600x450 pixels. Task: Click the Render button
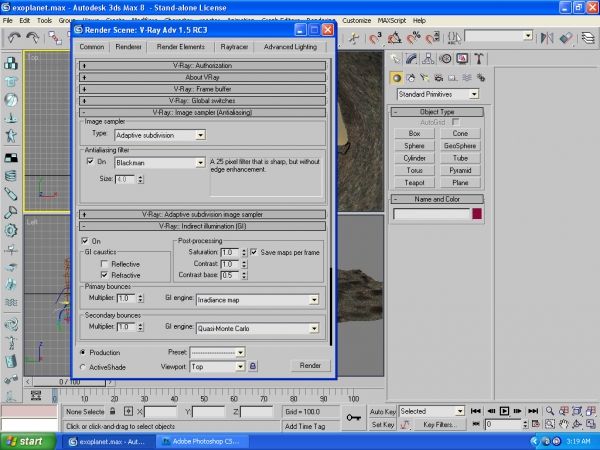point(310,365)
